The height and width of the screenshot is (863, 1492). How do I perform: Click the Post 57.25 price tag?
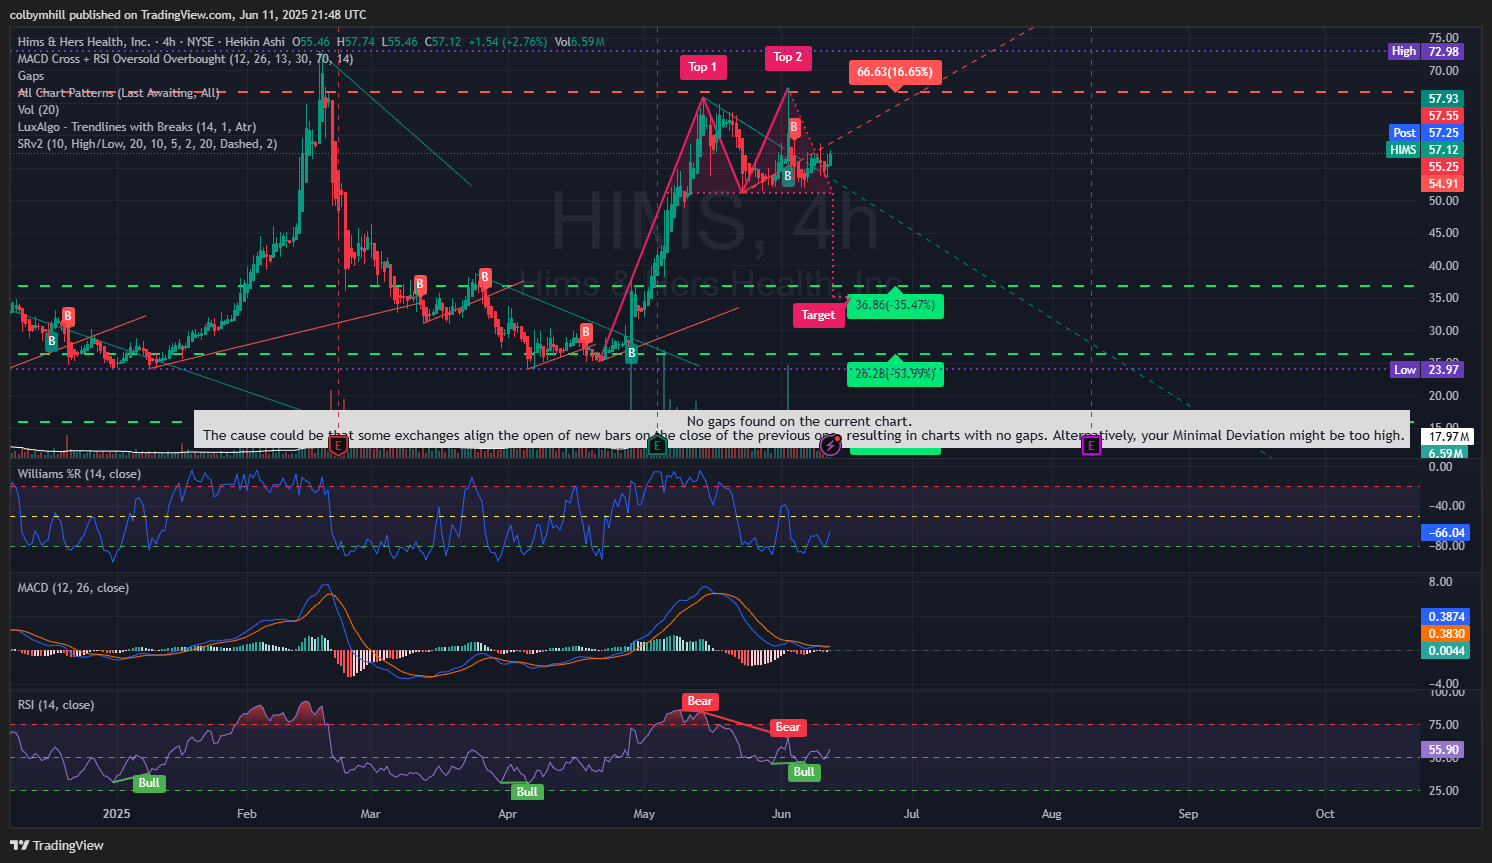click(1427, 132)
